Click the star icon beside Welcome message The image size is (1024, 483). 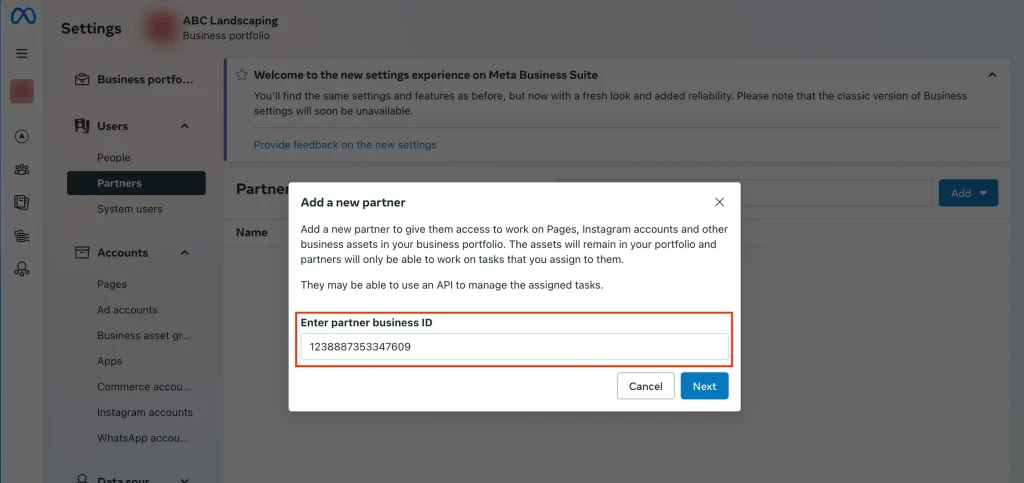click(242, 75)
